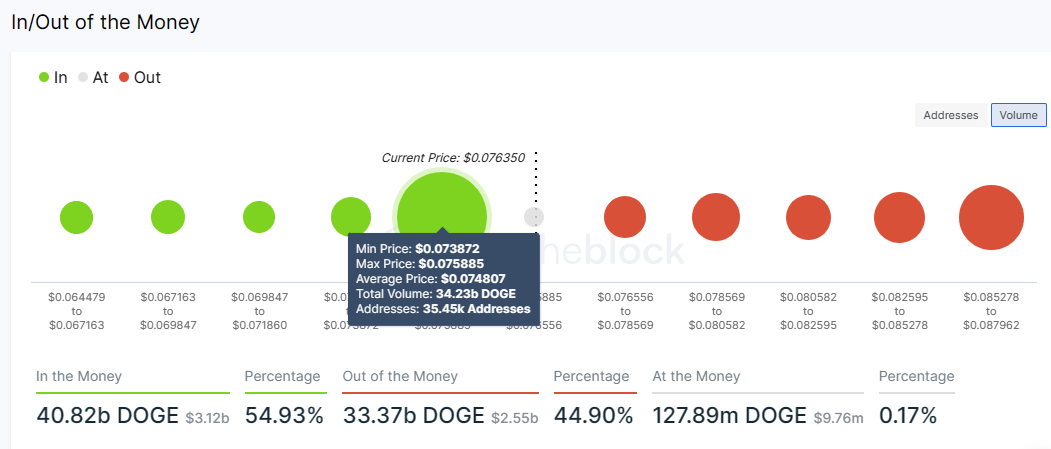The image size is (1051, 449).
Task: Click the $0.064479 to $0.067163 axis label
Action: 76,311
